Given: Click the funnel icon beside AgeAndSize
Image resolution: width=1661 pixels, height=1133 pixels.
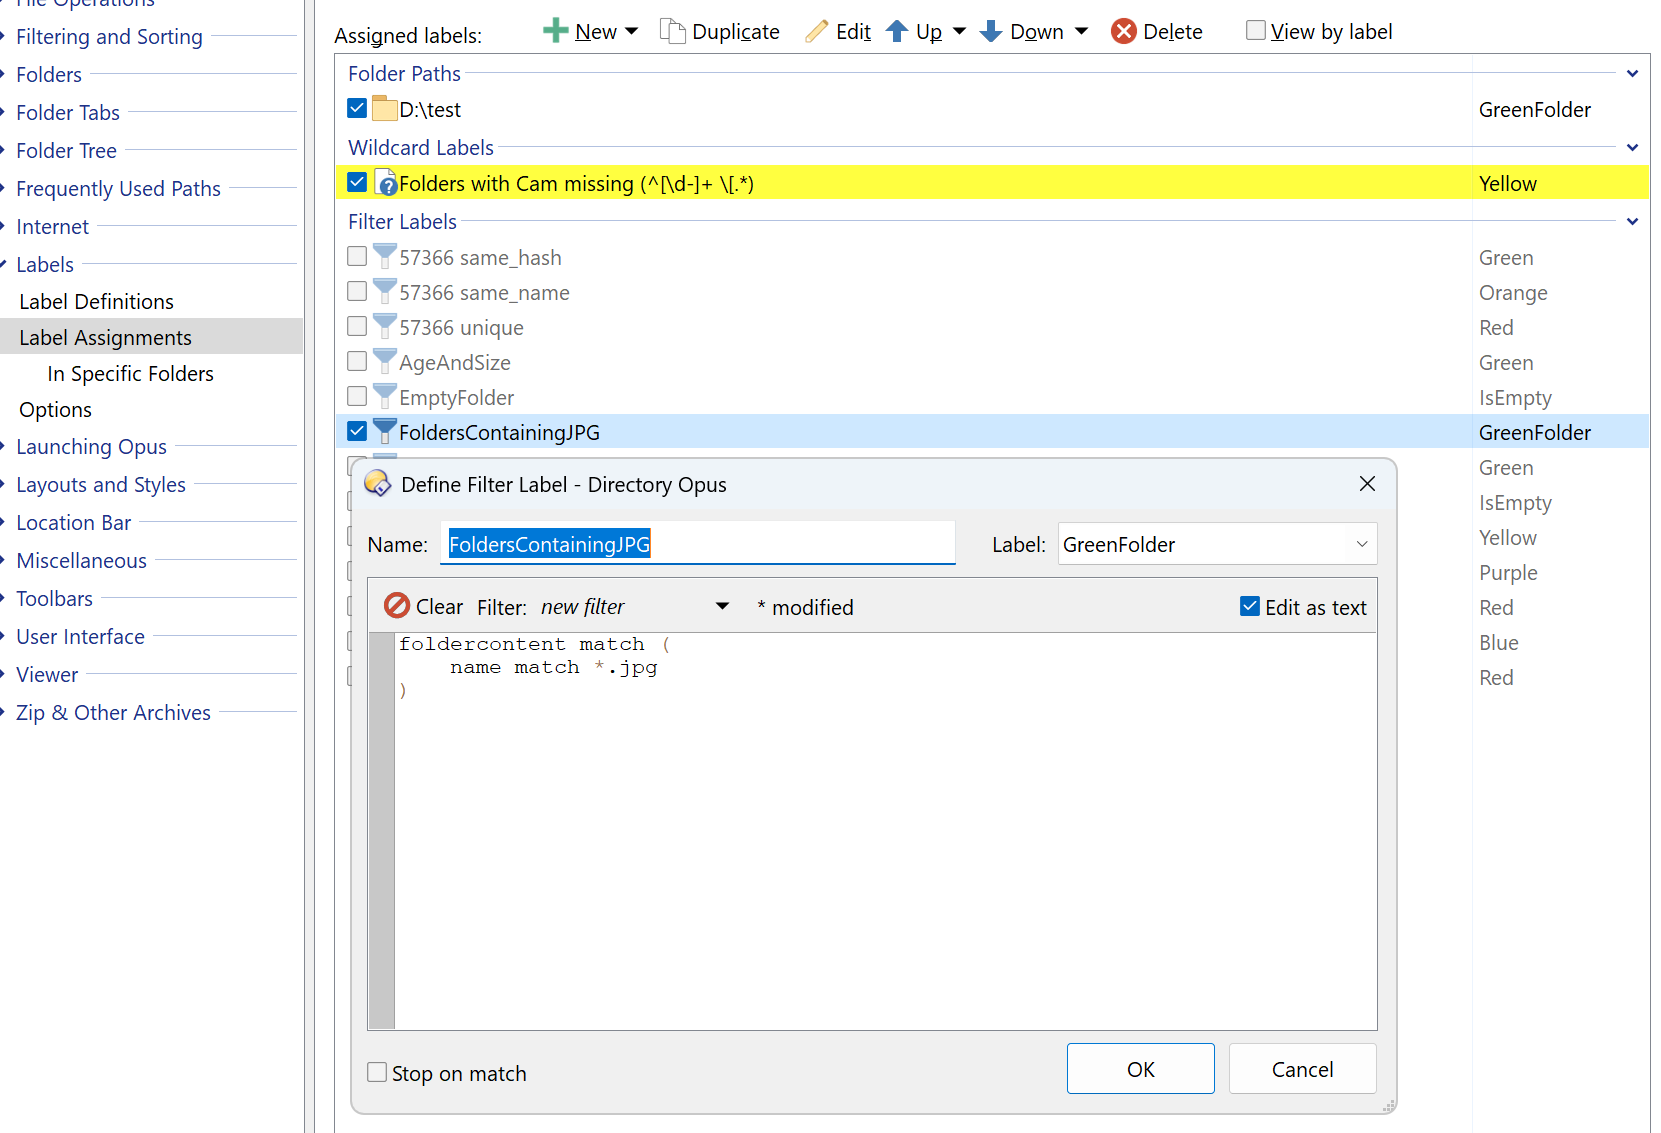Looking at the screenshot, I should (384, 361).
